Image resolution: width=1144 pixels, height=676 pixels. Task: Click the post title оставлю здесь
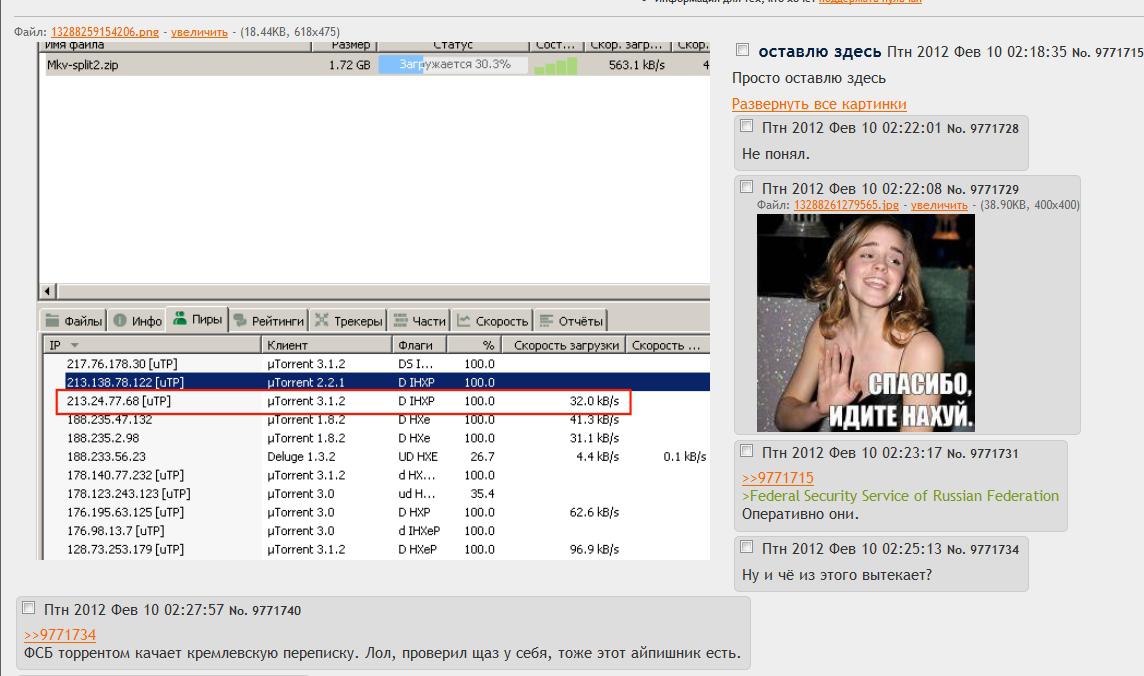point(820,52)
